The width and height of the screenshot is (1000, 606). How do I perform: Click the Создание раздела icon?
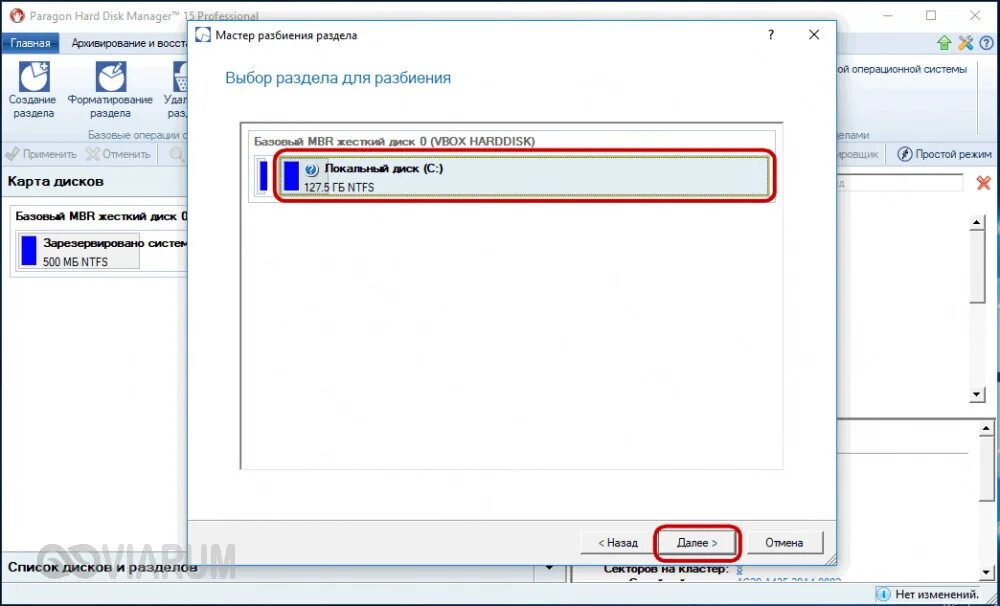click(34, 77)
